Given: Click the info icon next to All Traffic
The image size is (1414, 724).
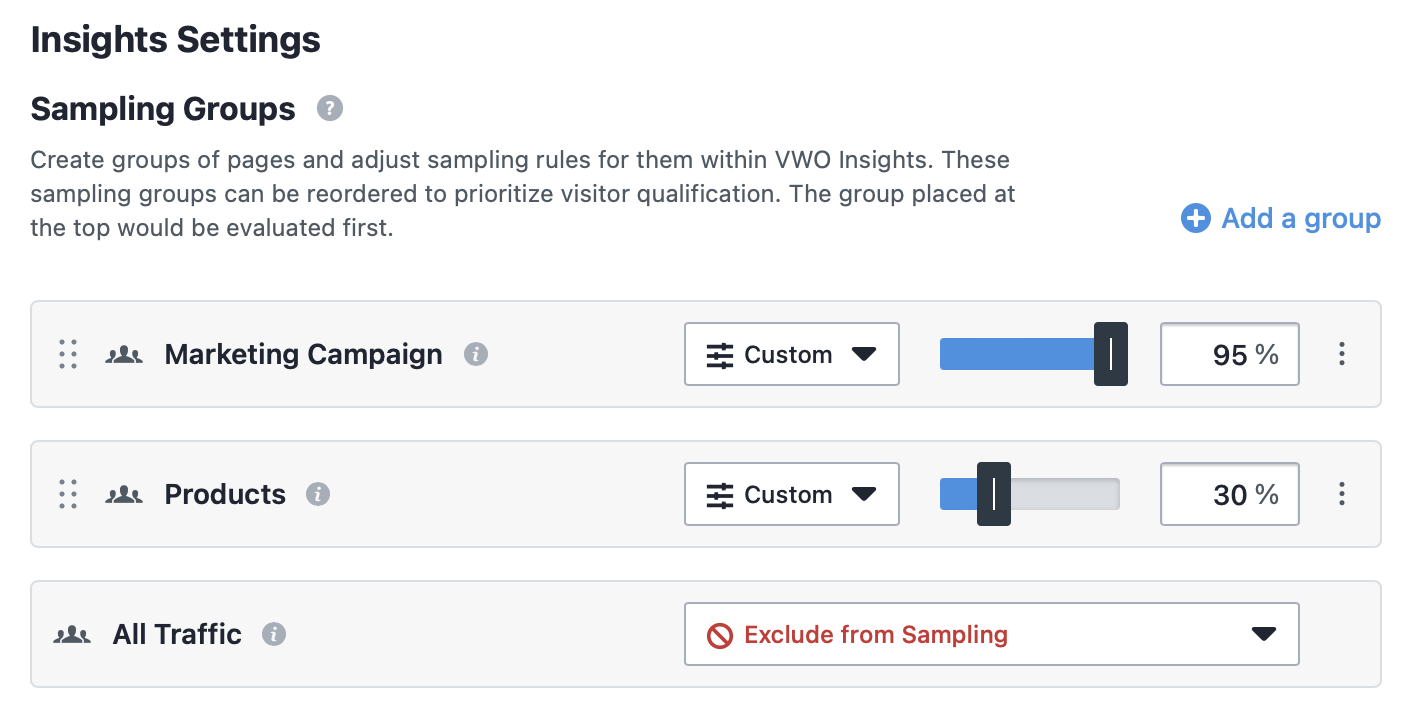Looking at the screenshot, I should (x=274, y=634).
